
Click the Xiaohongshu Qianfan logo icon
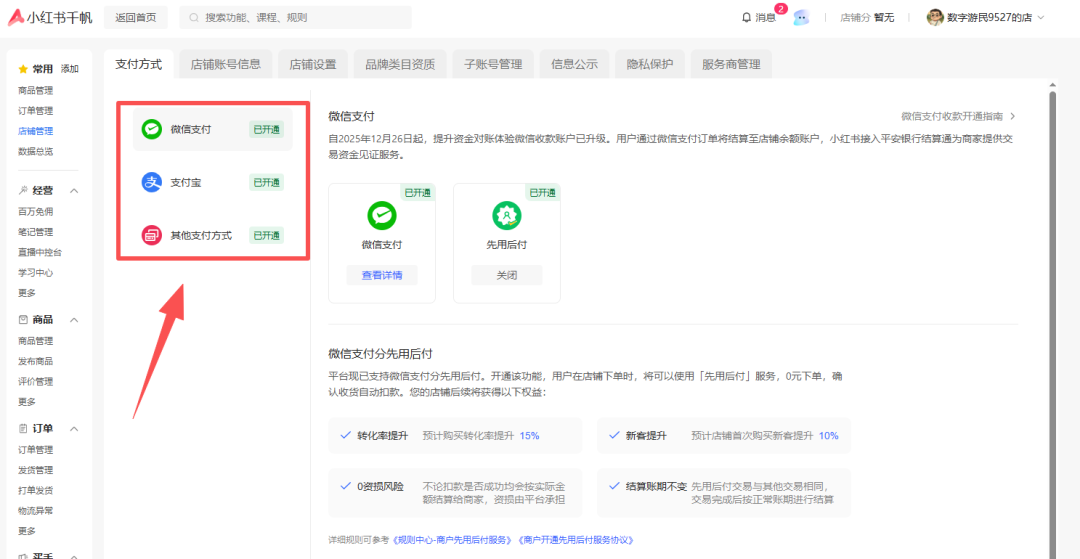click(x=15, y=17)
